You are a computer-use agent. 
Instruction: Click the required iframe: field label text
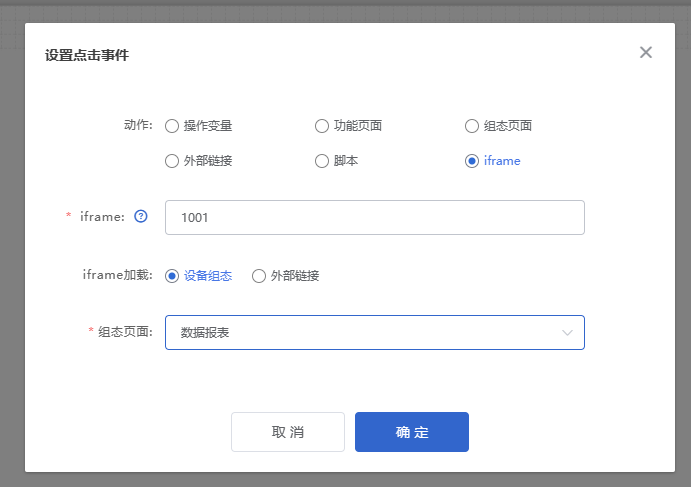[x=102, y=216]
